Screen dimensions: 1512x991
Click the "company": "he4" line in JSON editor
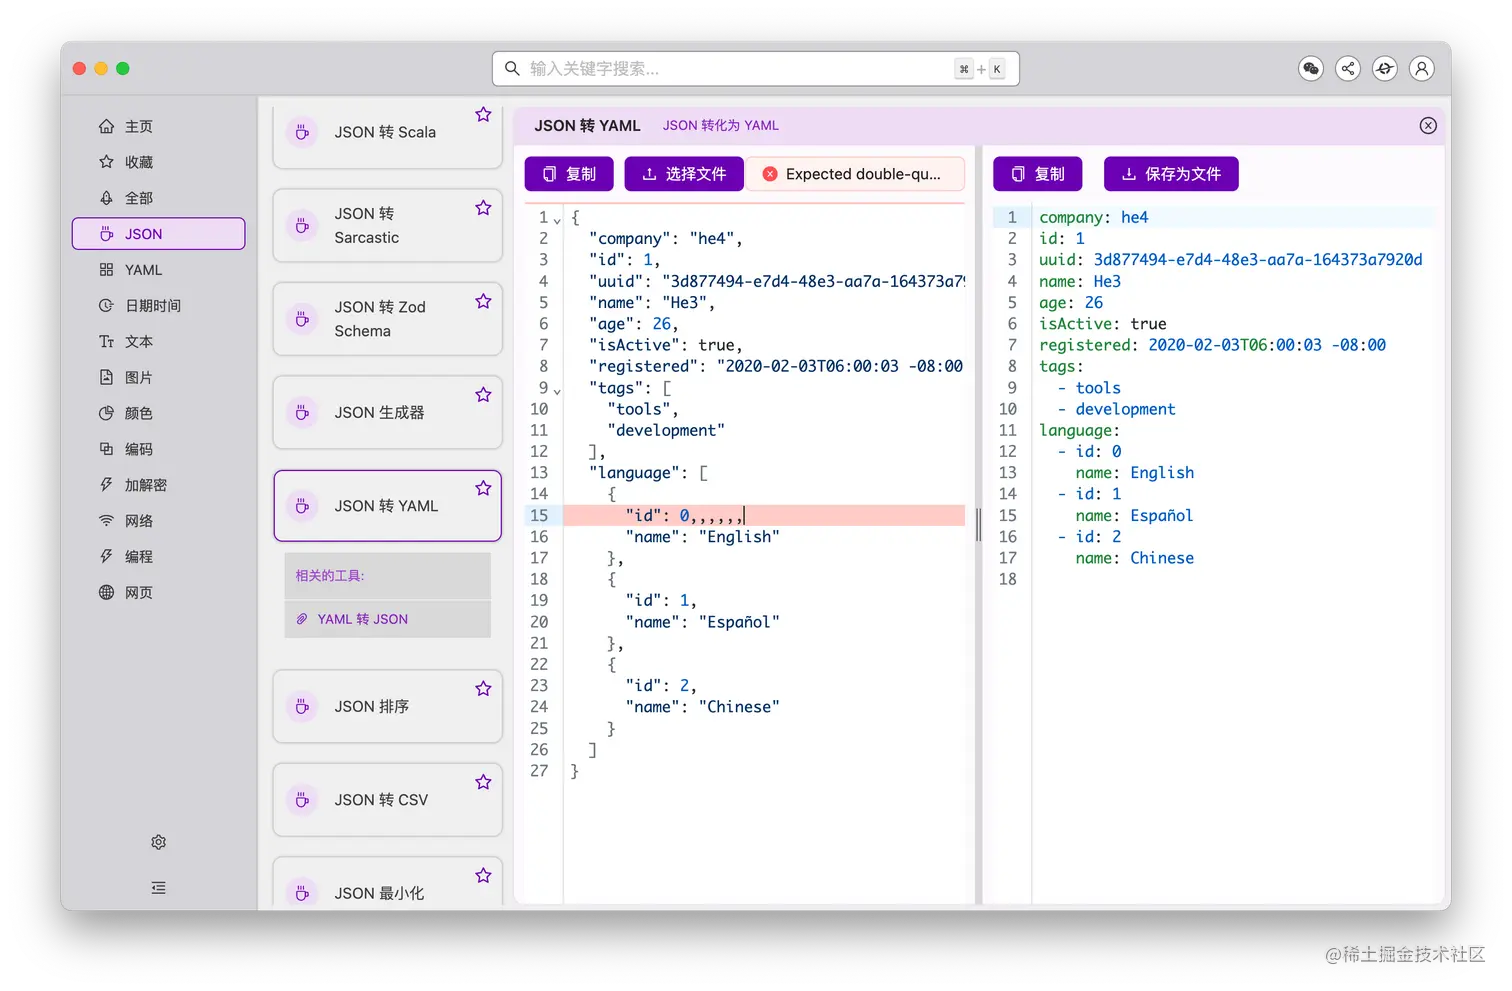(x=666, y=239)
